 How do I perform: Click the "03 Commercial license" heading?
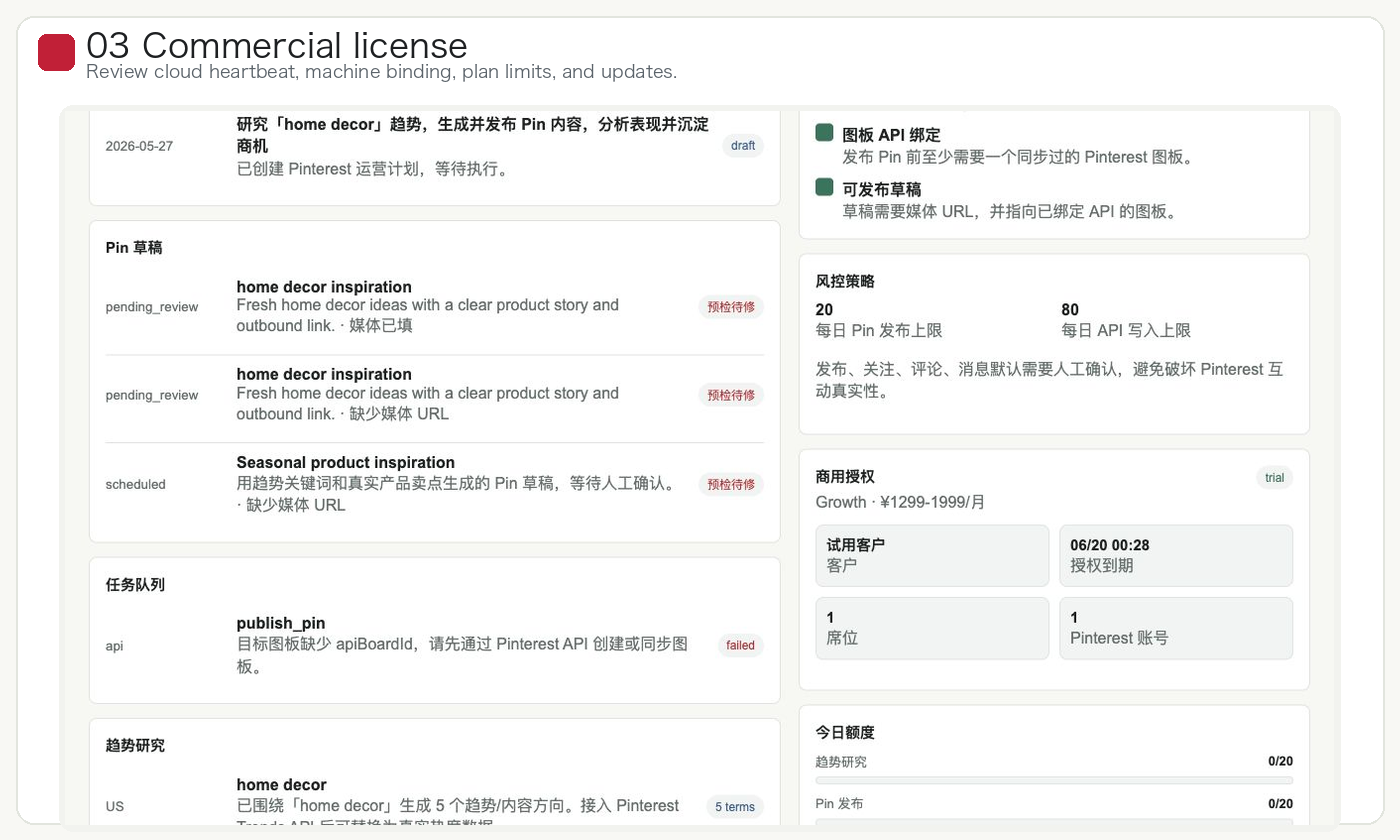tap(277, 45)
